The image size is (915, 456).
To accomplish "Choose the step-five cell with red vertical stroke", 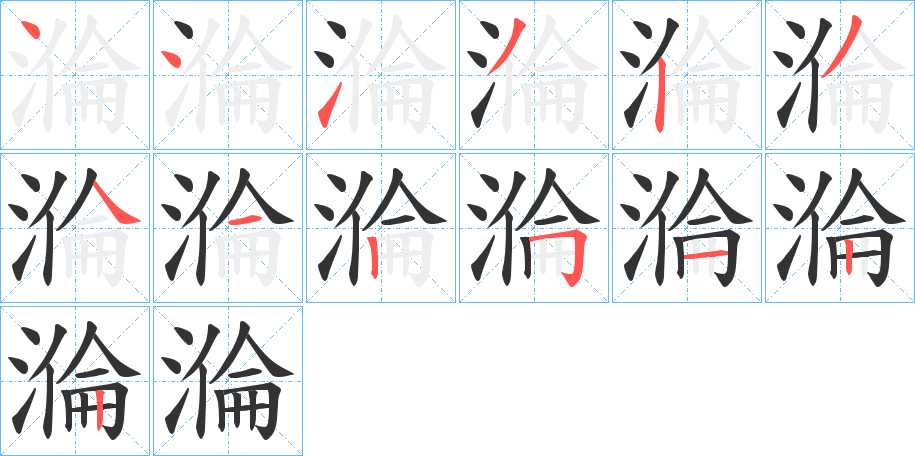I will coord(687,75).
